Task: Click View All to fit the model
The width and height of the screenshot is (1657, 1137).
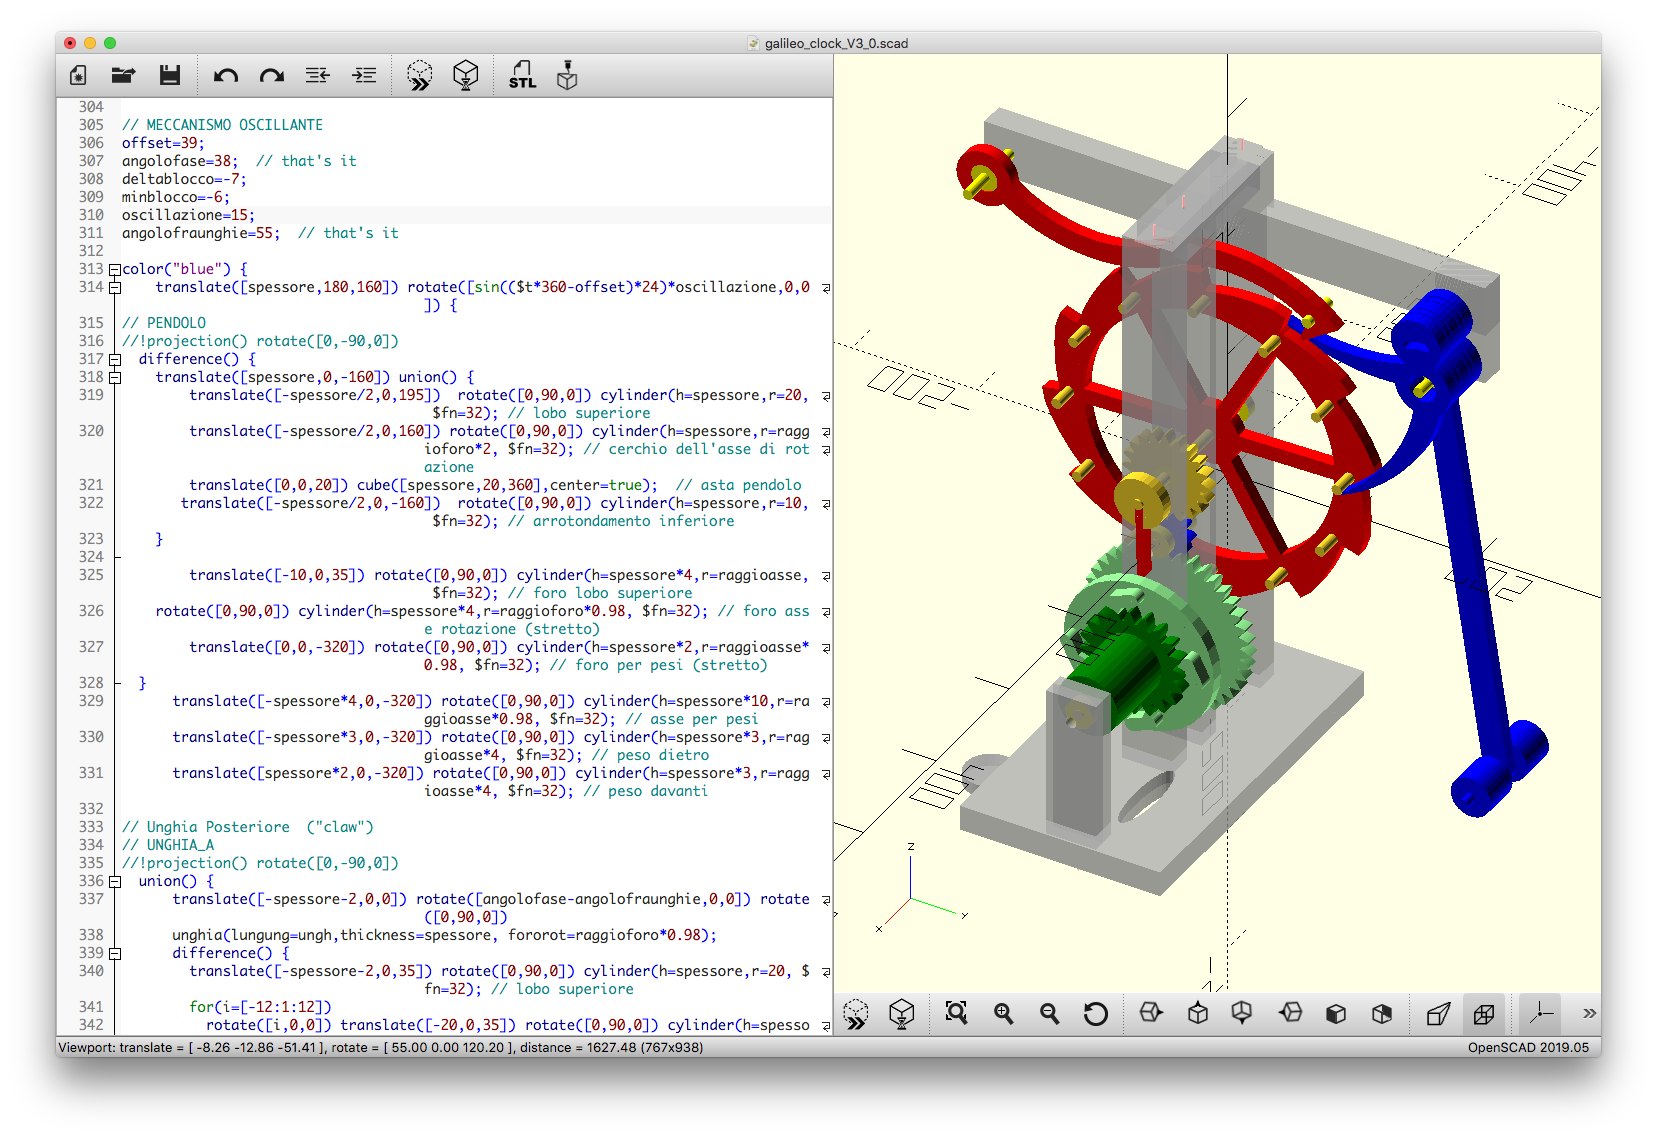Action: (957, 1014)
